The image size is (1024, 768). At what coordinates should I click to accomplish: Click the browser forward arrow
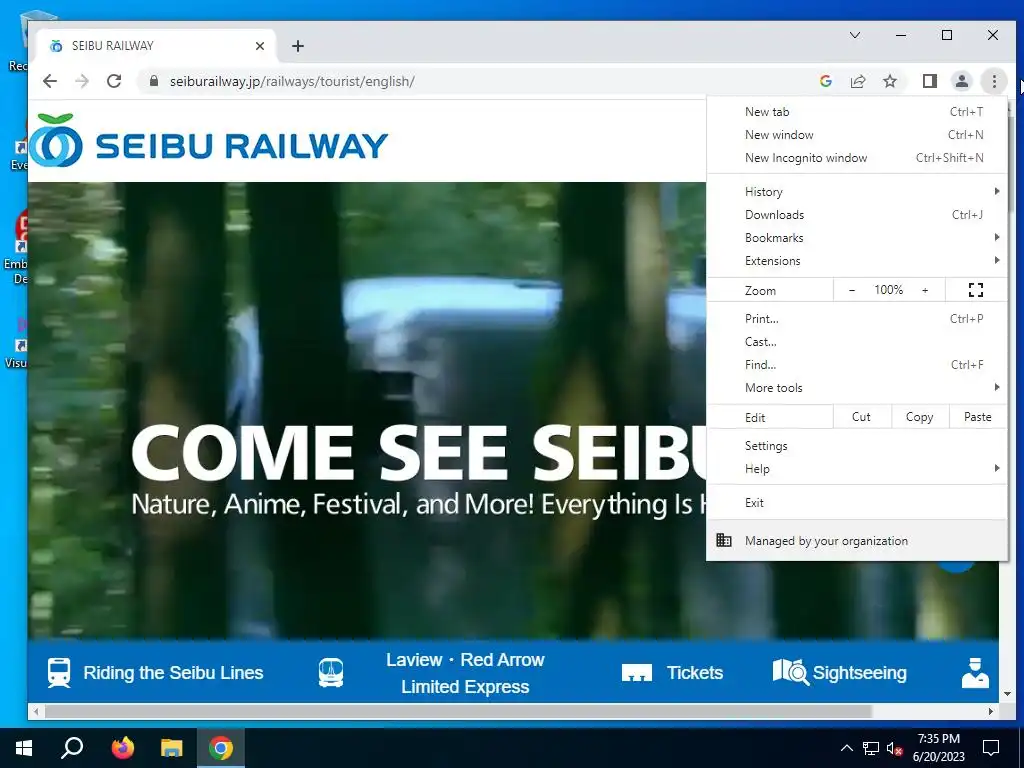click(82, 81)
